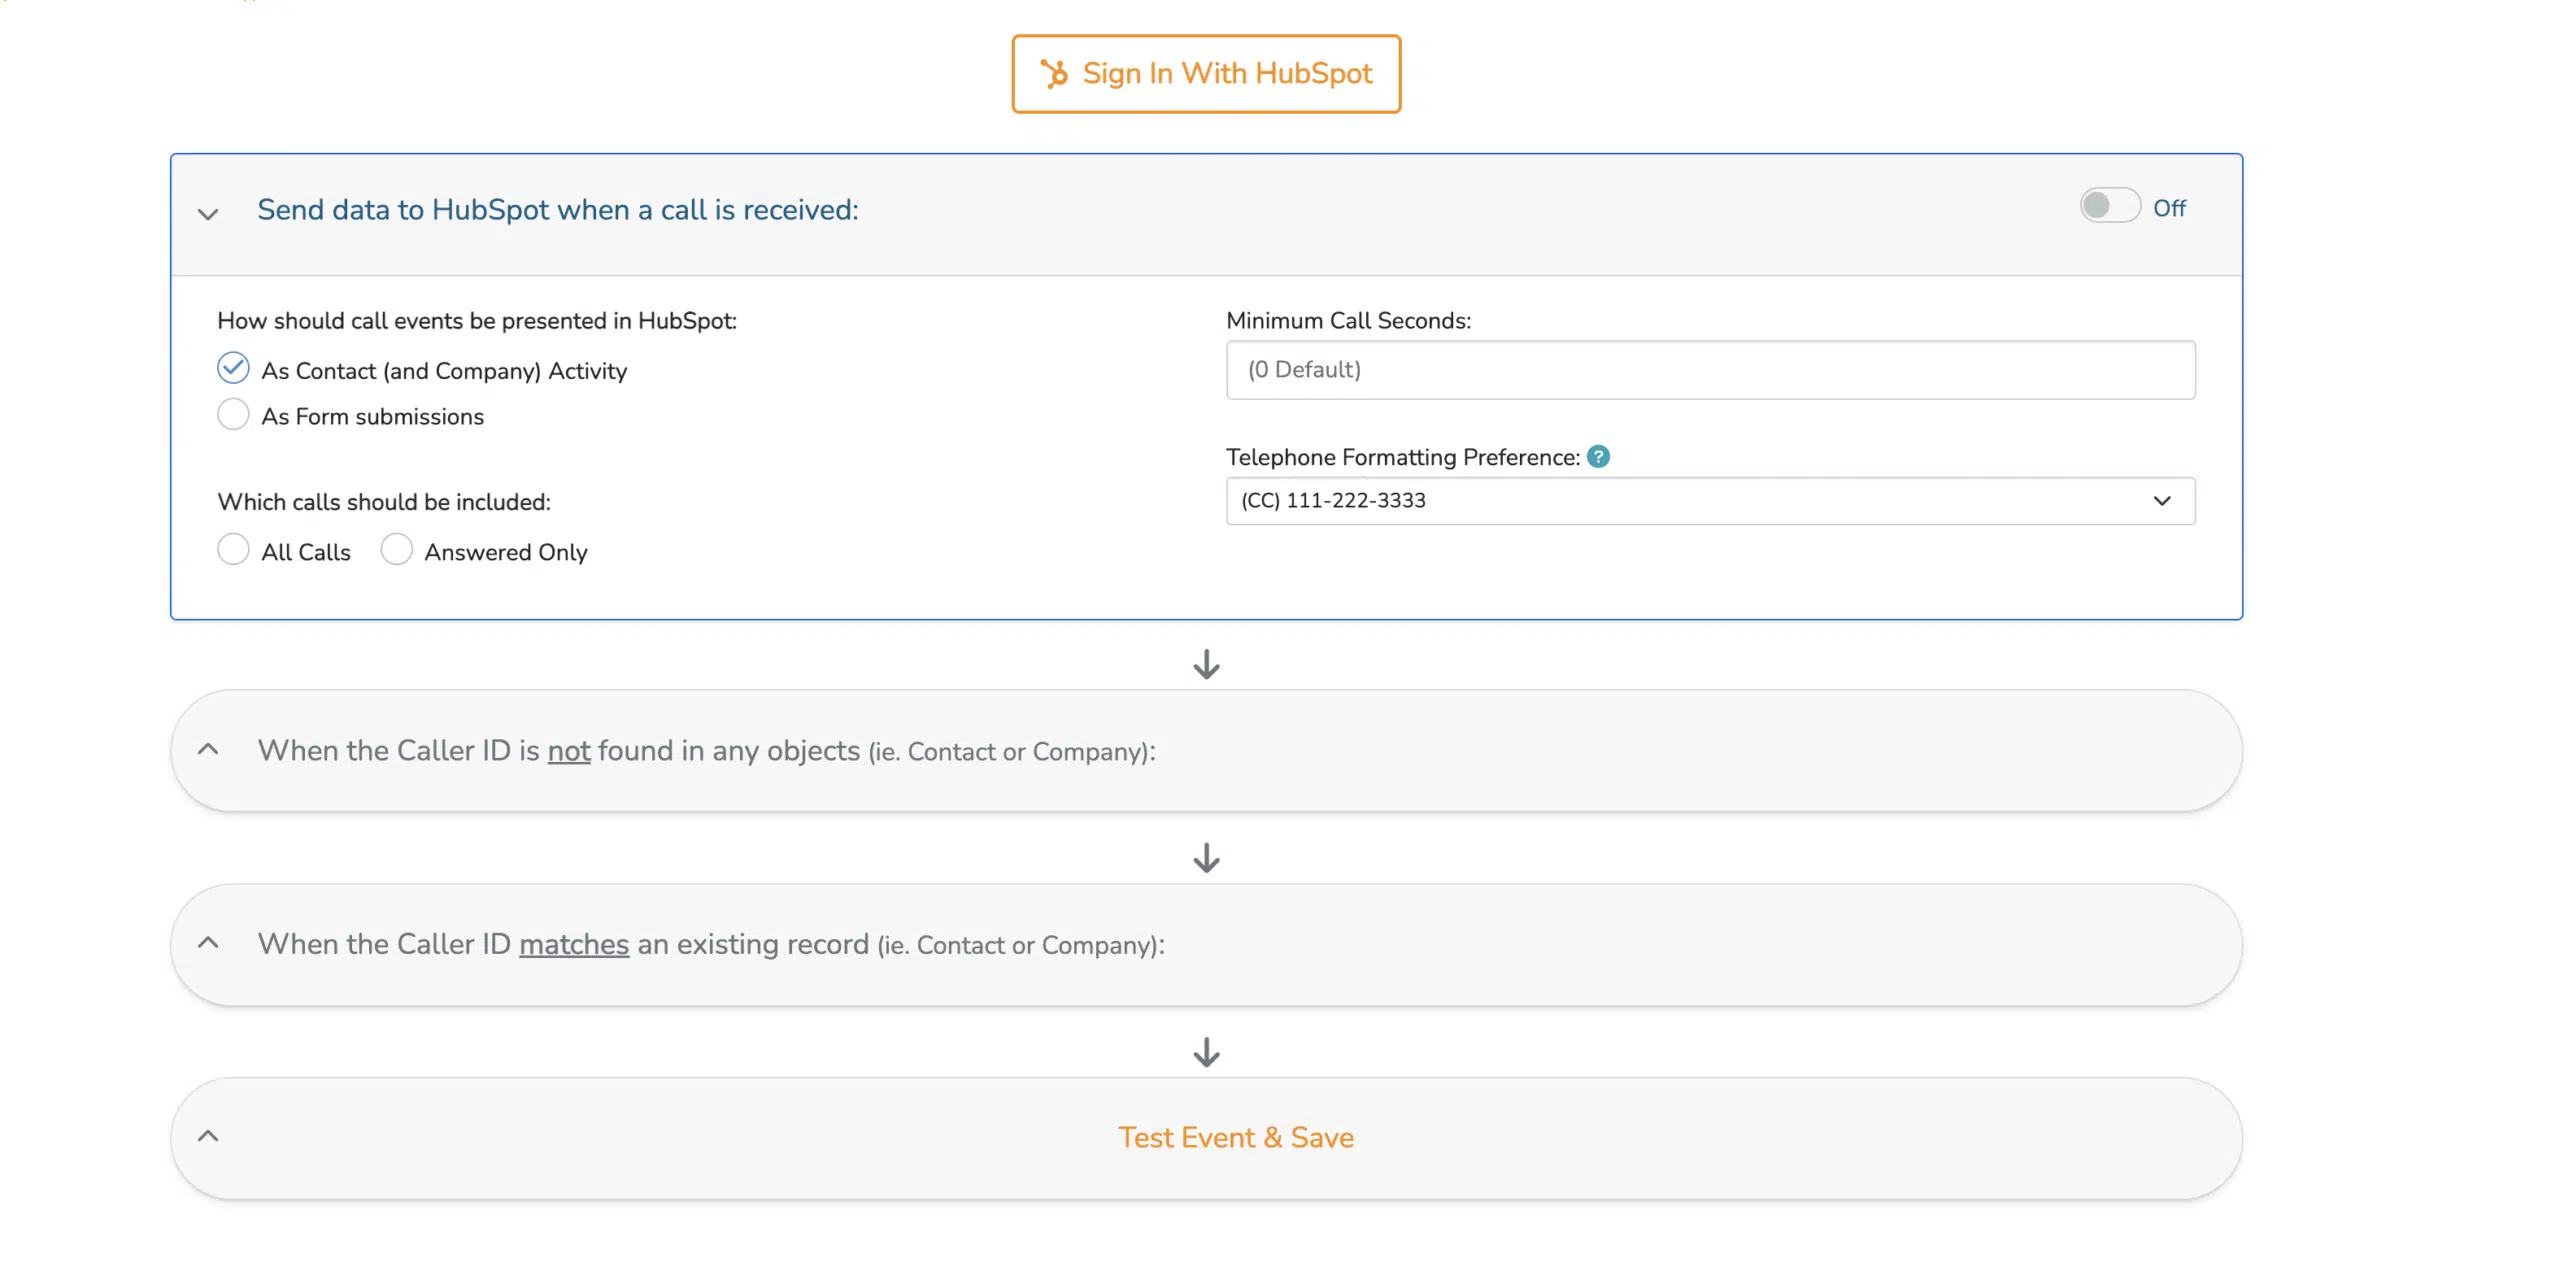Select As Contact (and Company) Activity option
The image size is (2560, 1267).
[233, 368]
